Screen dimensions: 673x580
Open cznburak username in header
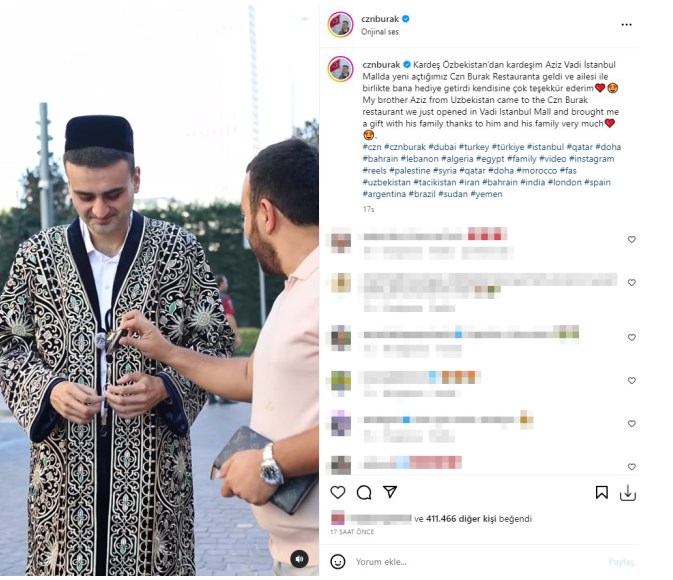pyautogui.click(x=380, y=19)
